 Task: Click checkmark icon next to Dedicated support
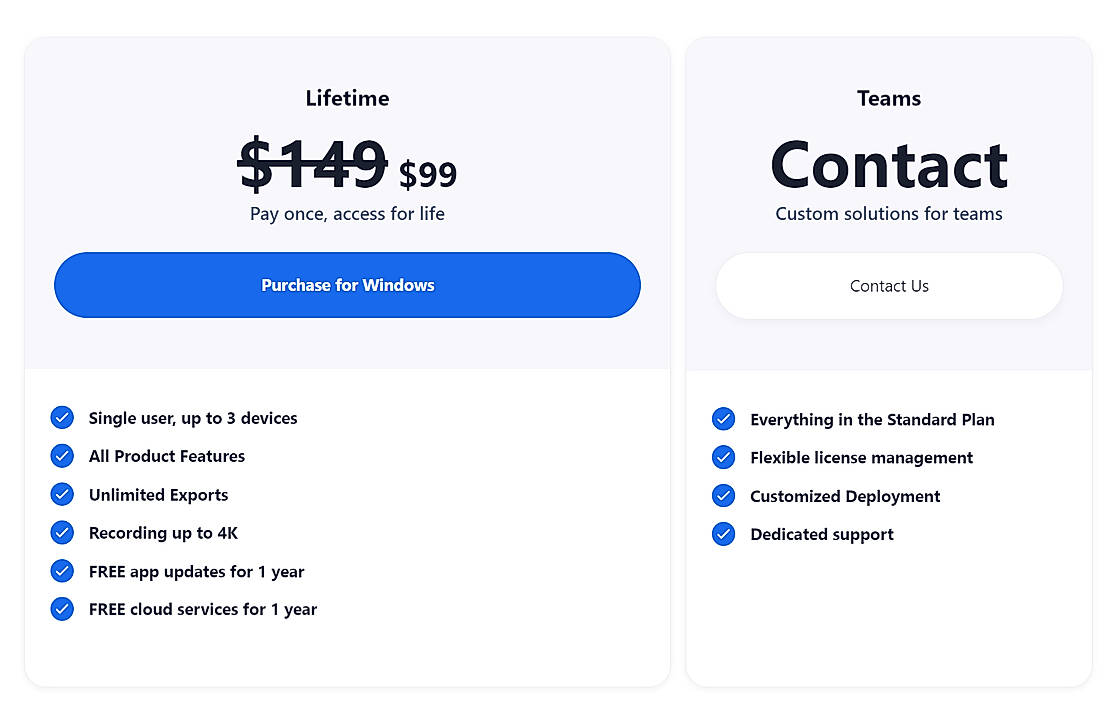point(723,534)
